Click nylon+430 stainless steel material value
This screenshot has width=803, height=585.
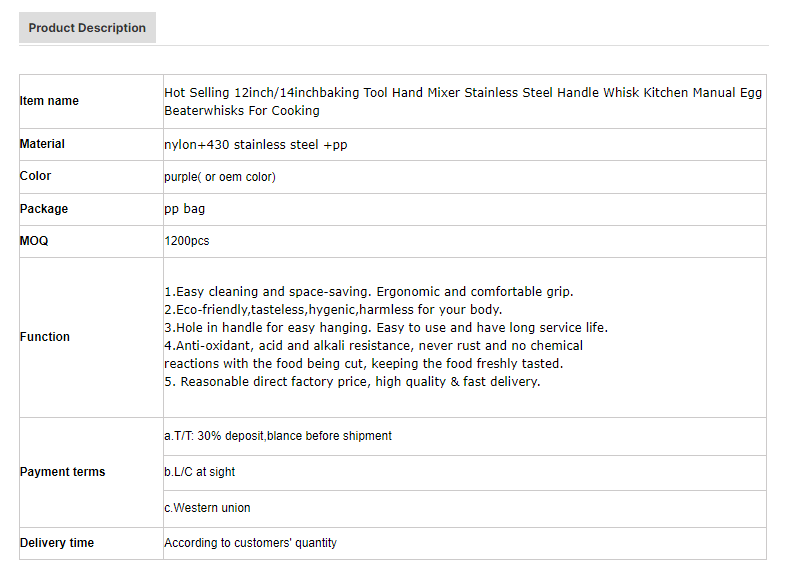tap(256, 145)
